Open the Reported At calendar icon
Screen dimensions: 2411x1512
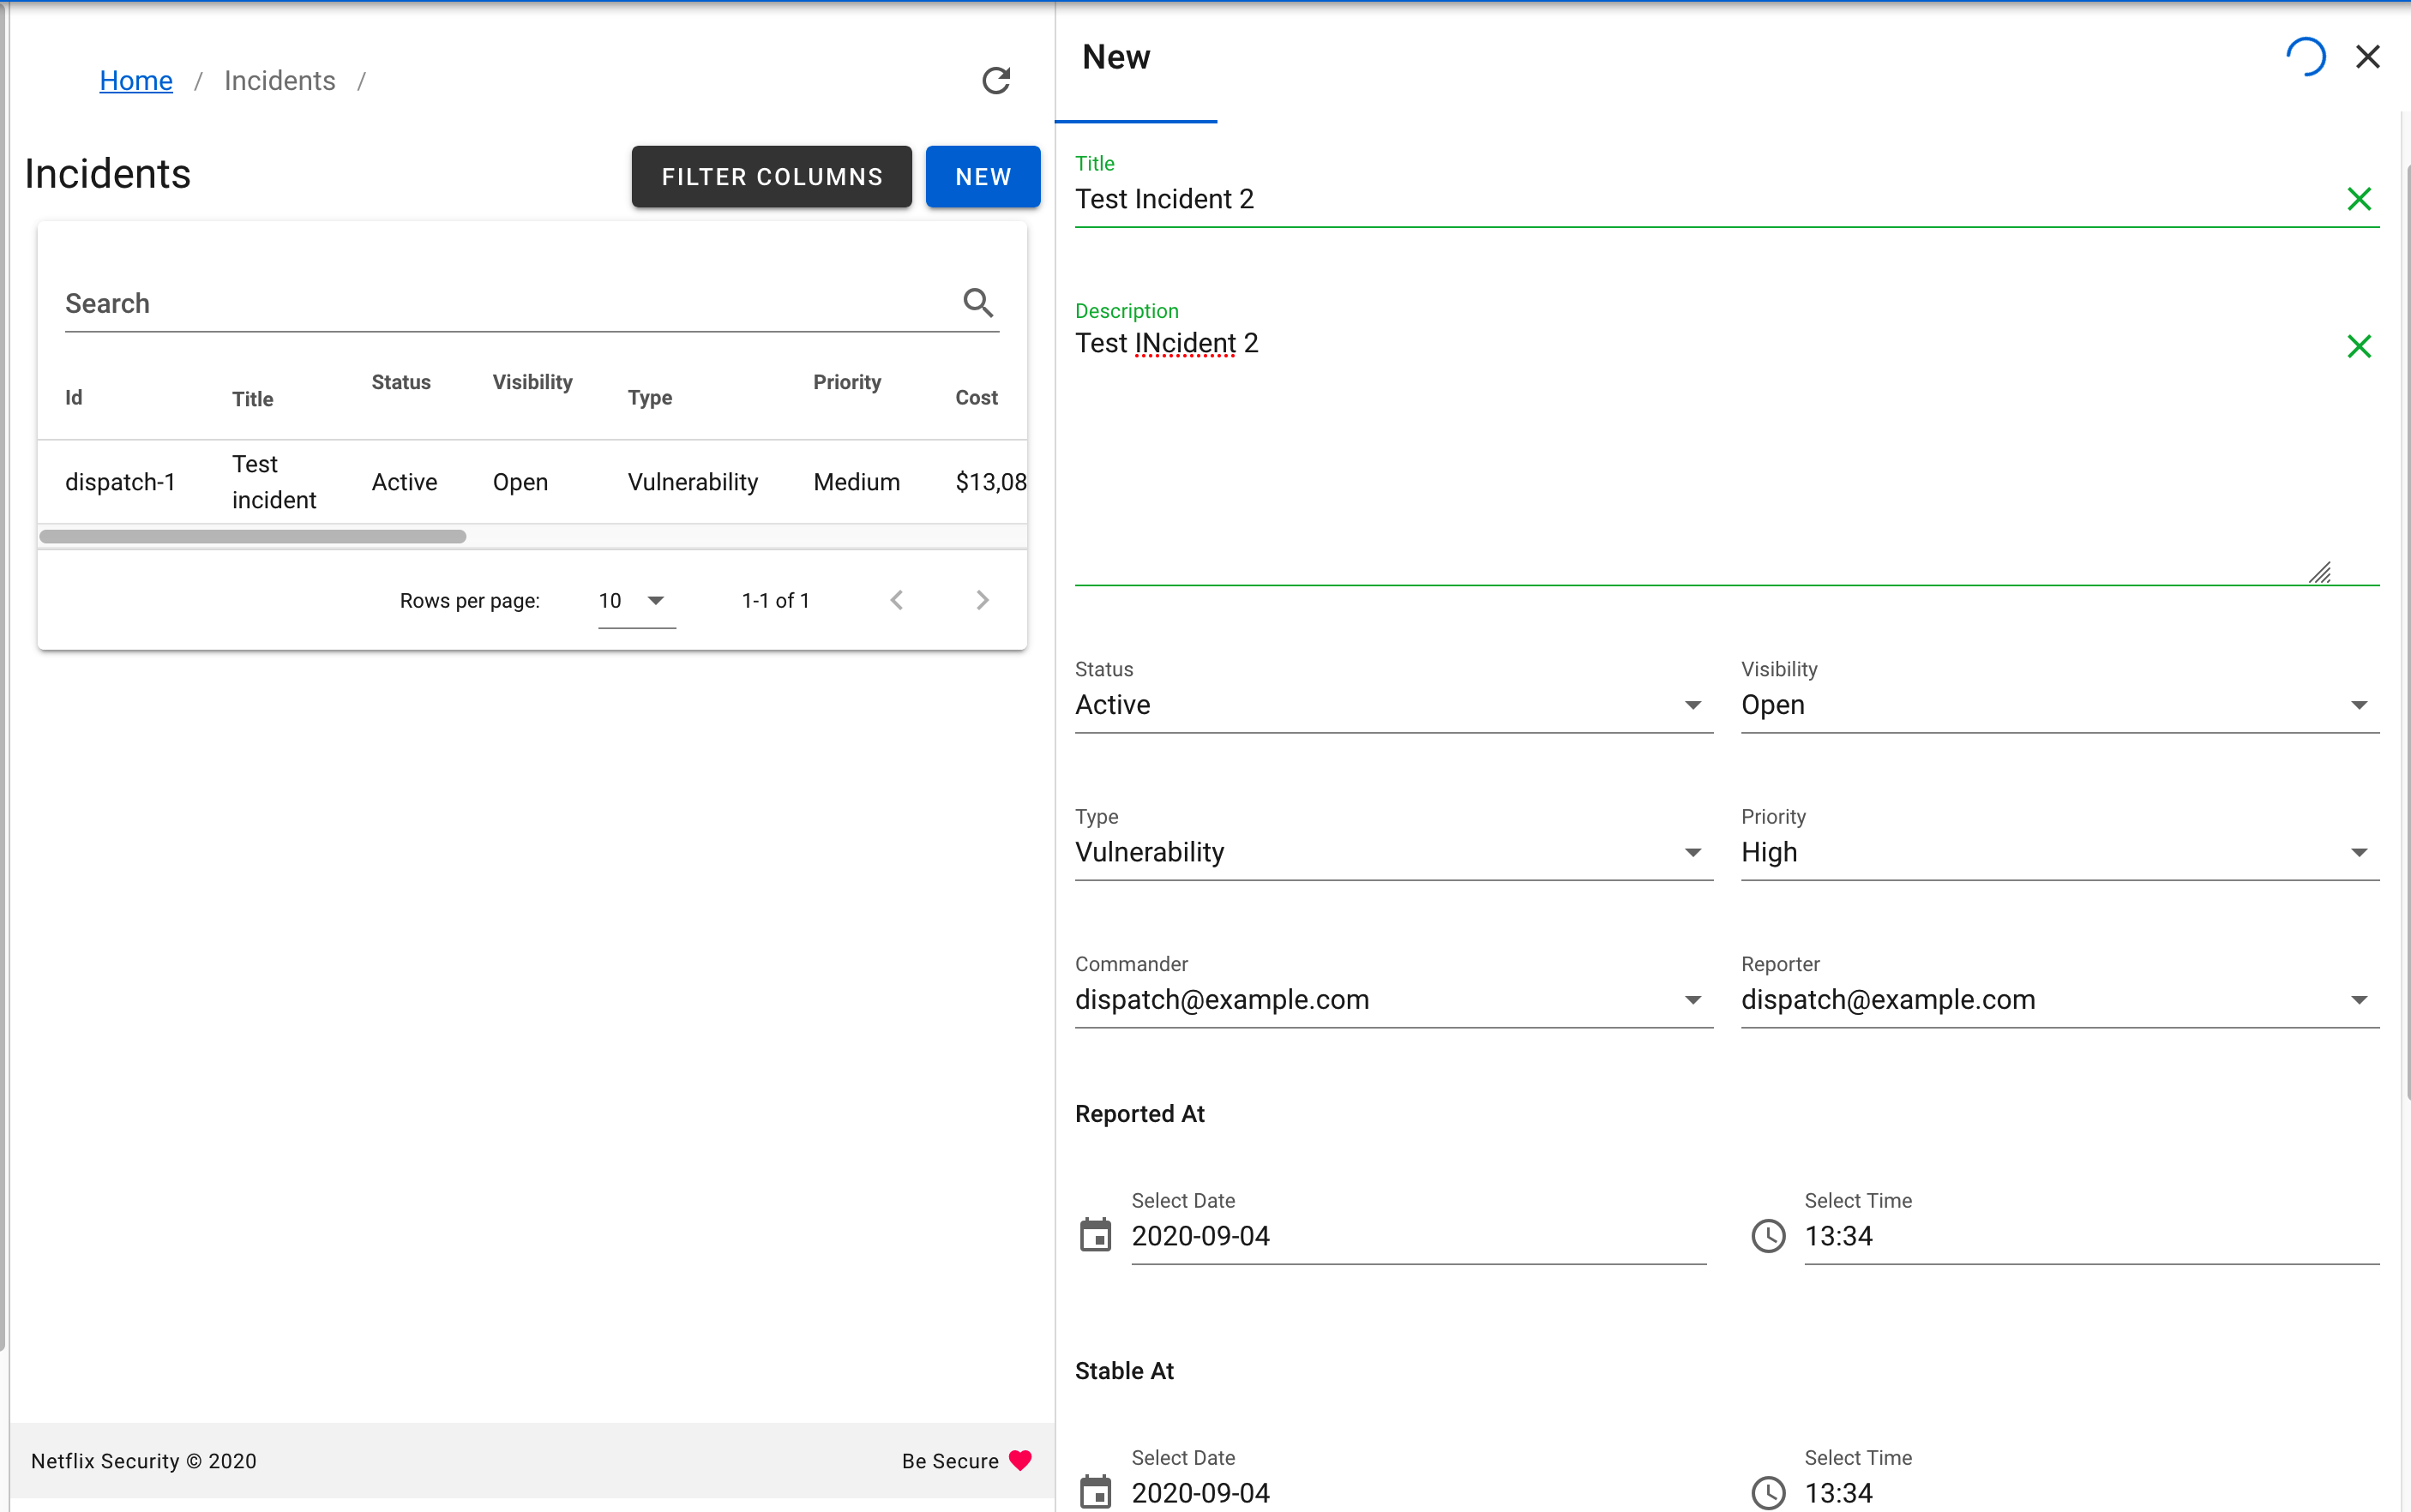(x=1095, y=1235)
